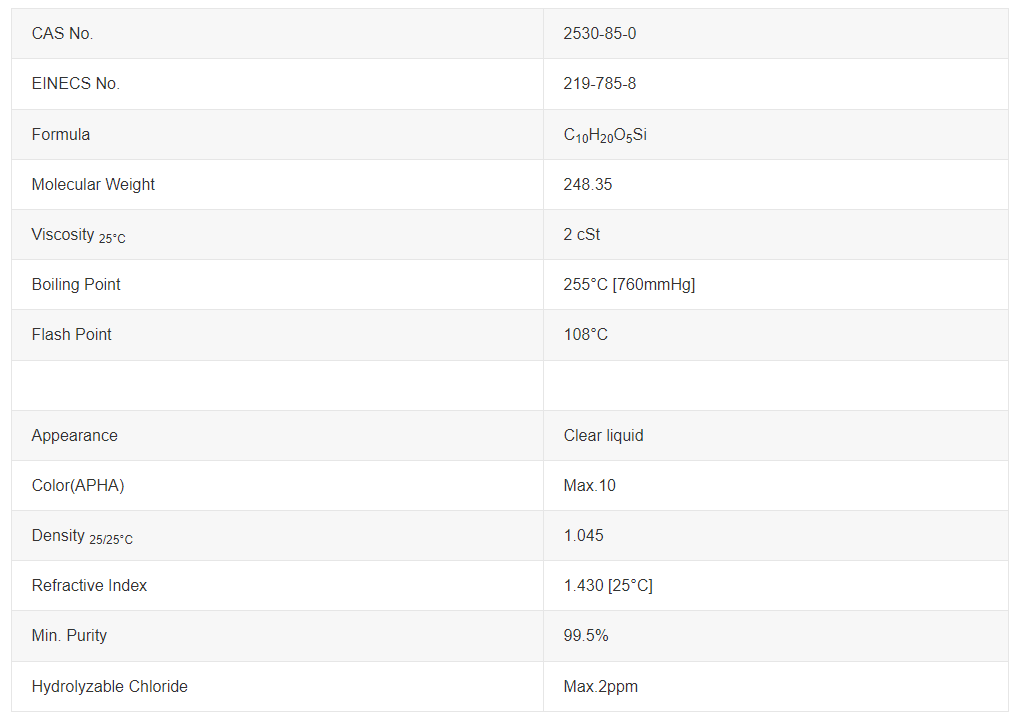The image size is (1021, 721).
Task: Select the C10H20O5Si formula text
Action: 605,135
